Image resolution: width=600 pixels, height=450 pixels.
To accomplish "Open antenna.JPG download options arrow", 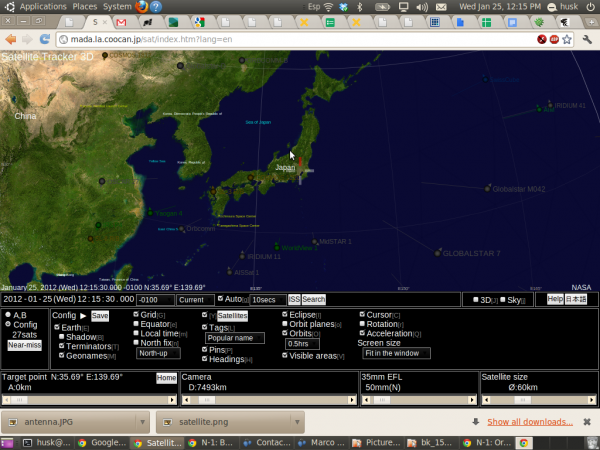I will point(142,422).
